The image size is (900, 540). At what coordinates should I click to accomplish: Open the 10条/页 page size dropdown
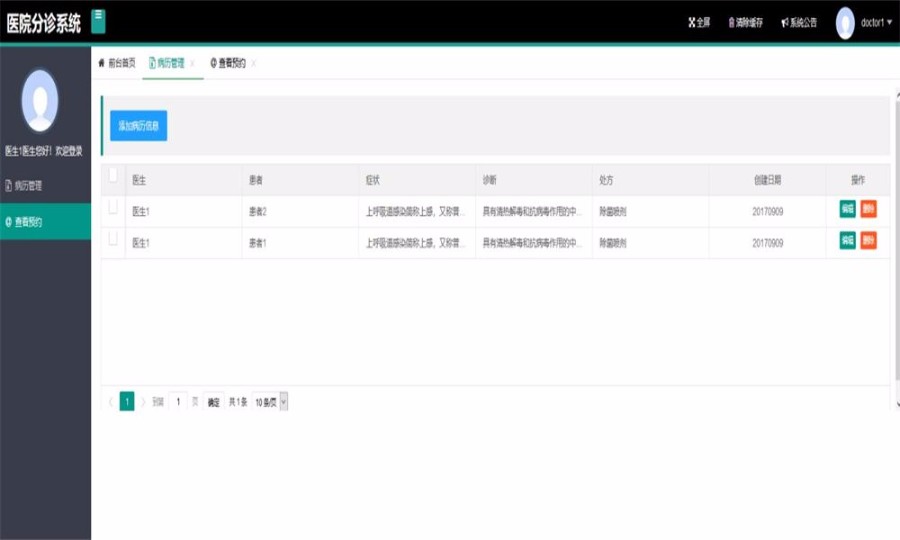coord(270,402)
